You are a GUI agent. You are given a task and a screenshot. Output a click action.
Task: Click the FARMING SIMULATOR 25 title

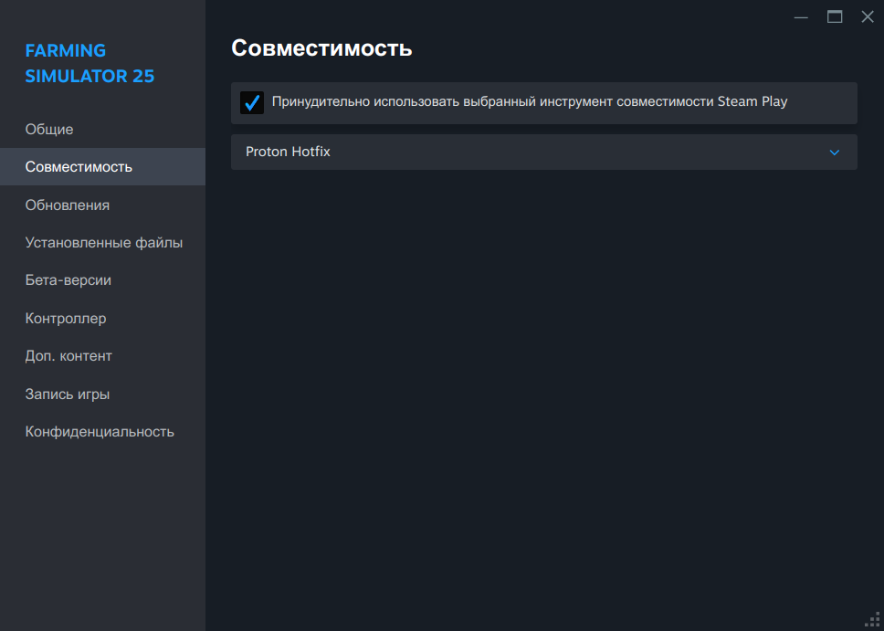click(90, 63)
